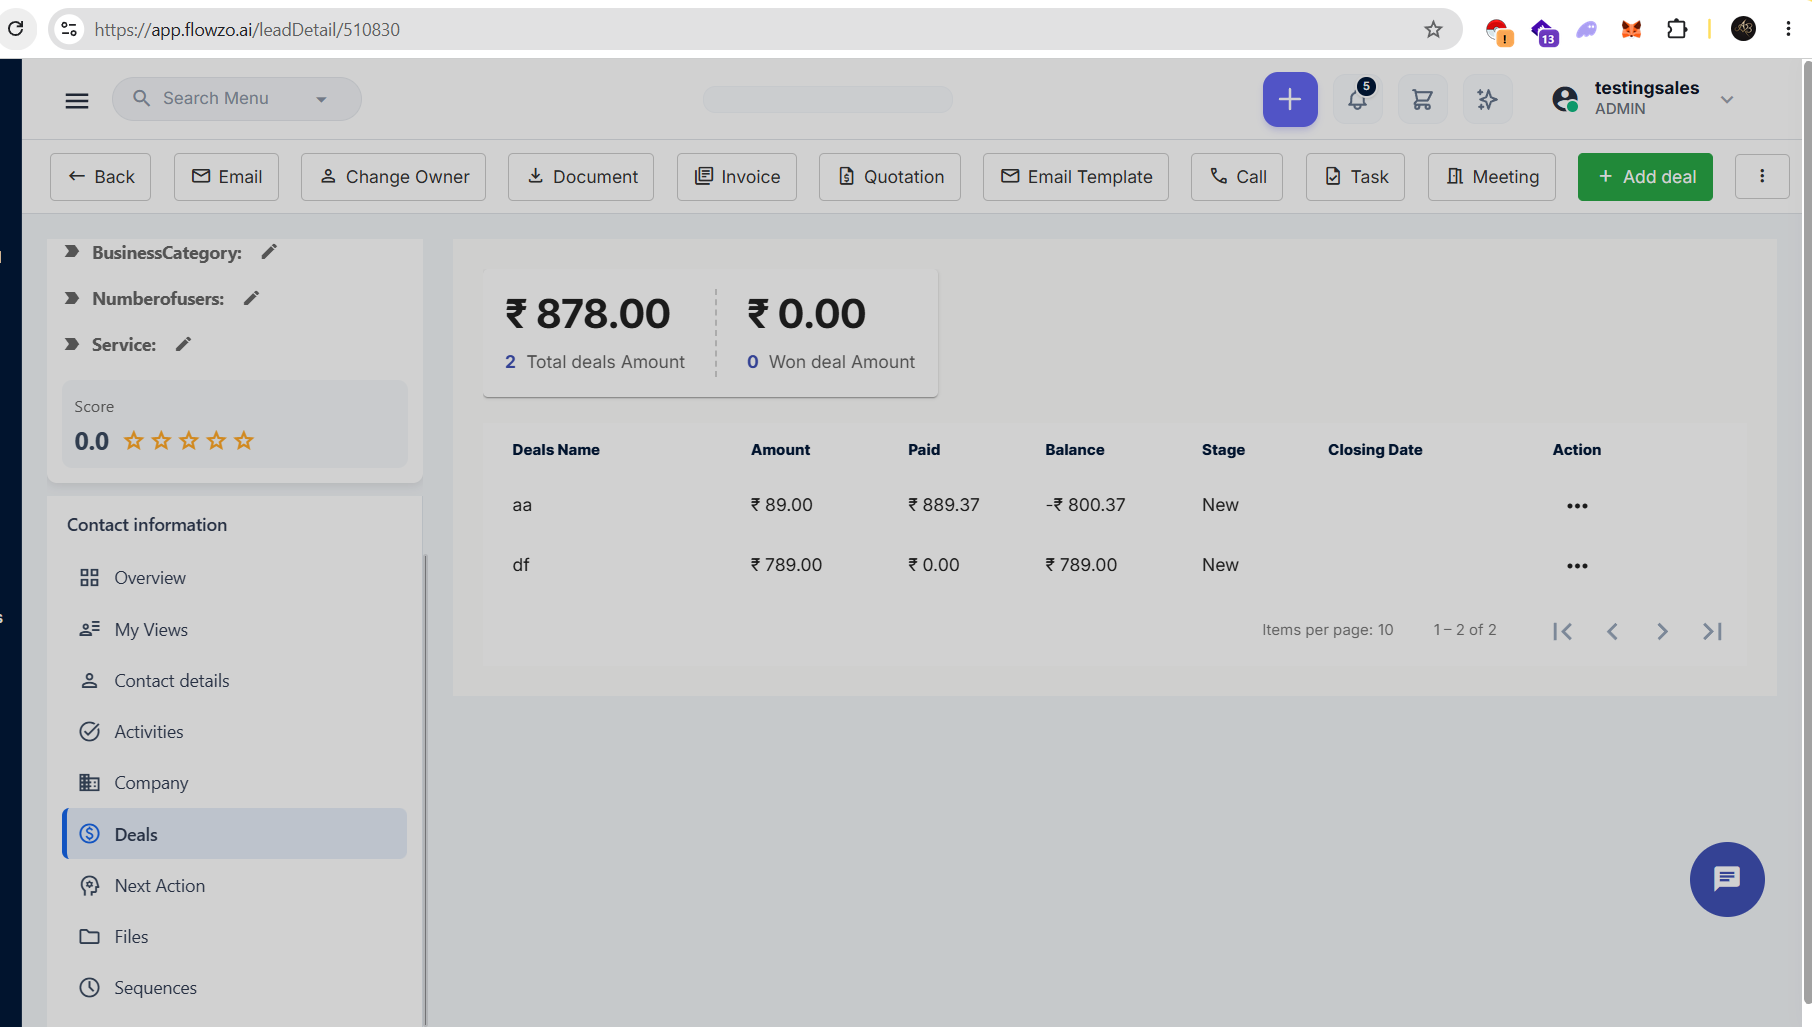The width and height of the screenshot is (1812, 1027).
Task: Click the Meeting button
Action: pos(1492,177)
